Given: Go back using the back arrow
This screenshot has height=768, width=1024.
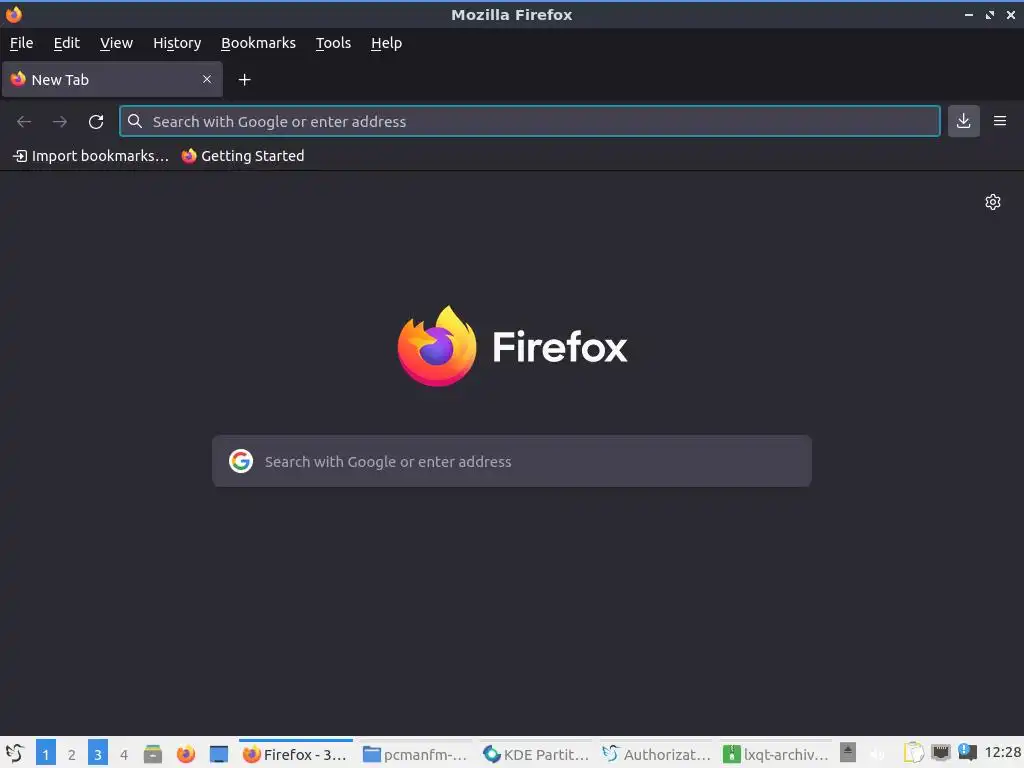Looking at the screenshot, I should 24,121.
